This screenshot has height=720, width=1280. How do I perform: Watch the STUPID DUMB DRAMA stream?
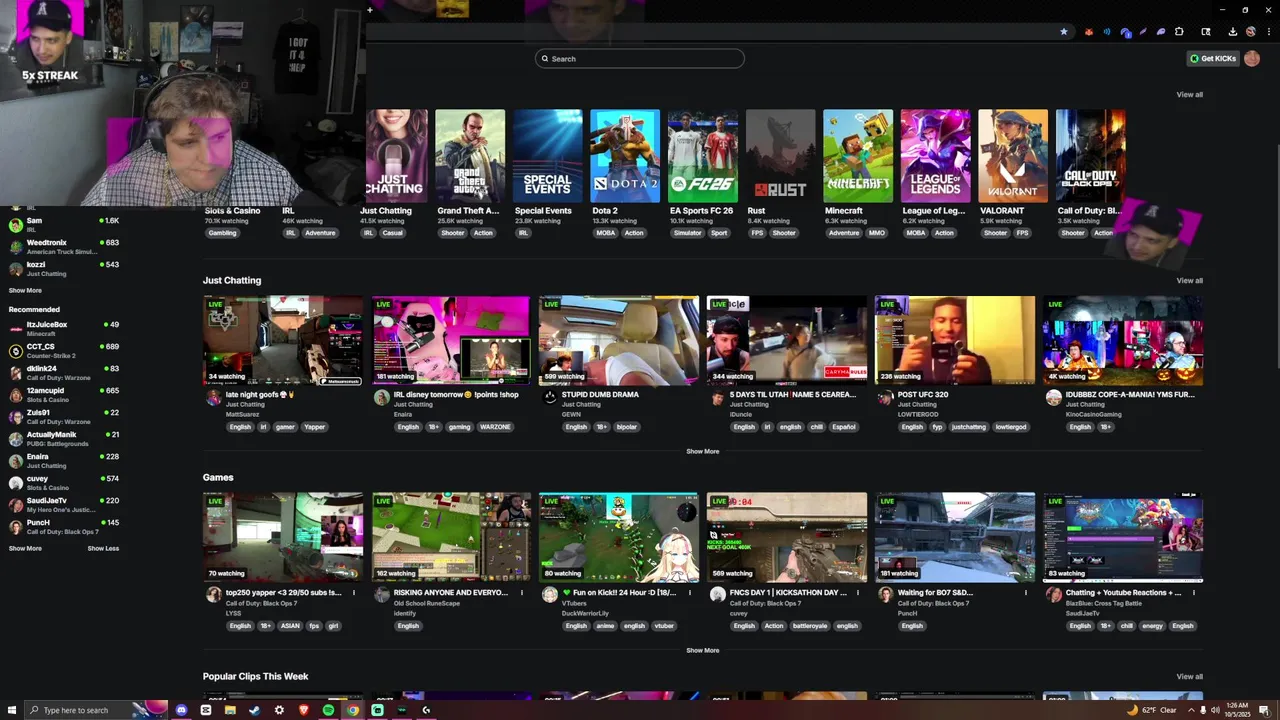(x=619, y=340)
